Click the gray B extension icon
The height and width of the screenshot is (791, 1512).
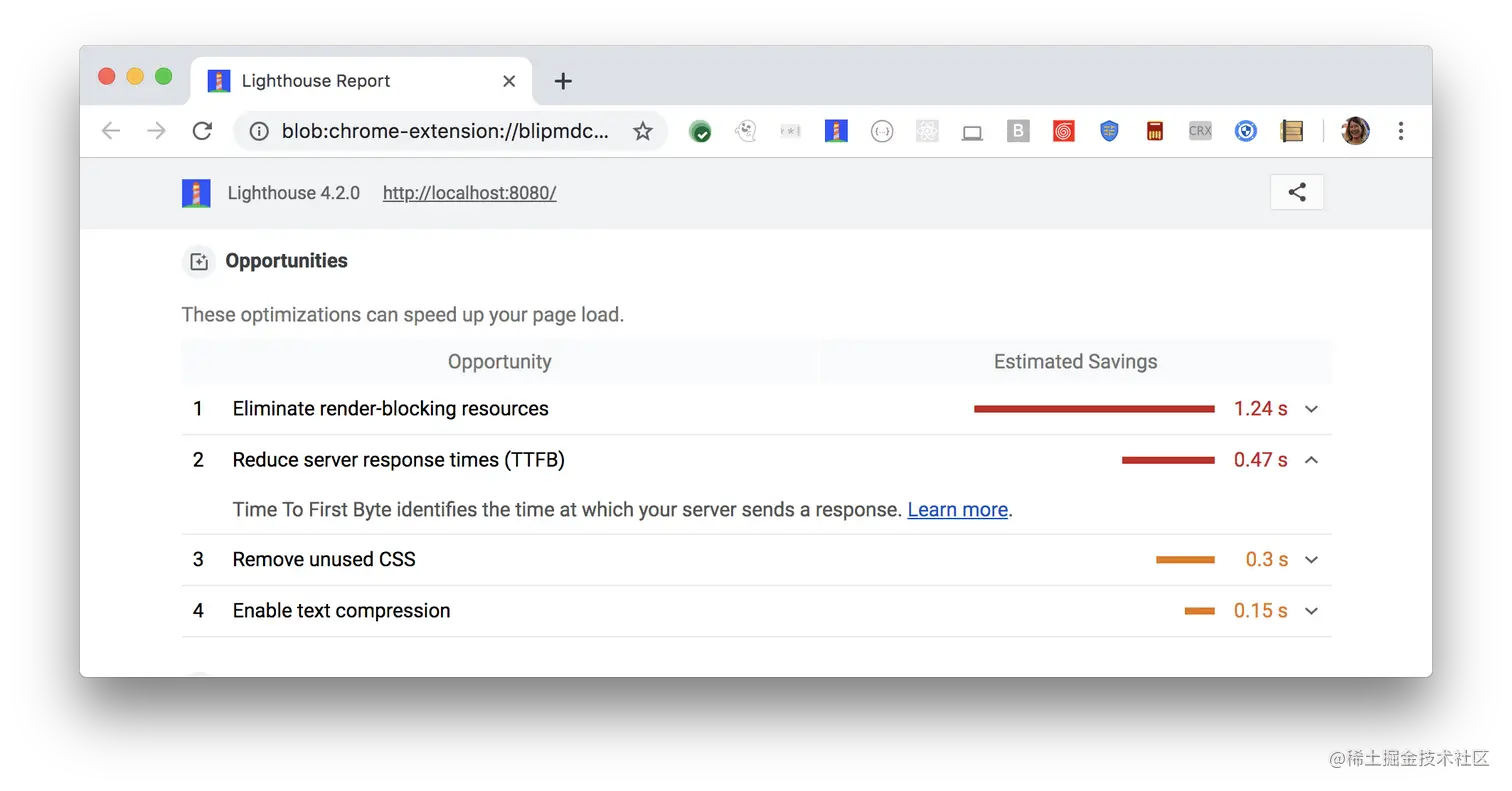[1018, 131]
